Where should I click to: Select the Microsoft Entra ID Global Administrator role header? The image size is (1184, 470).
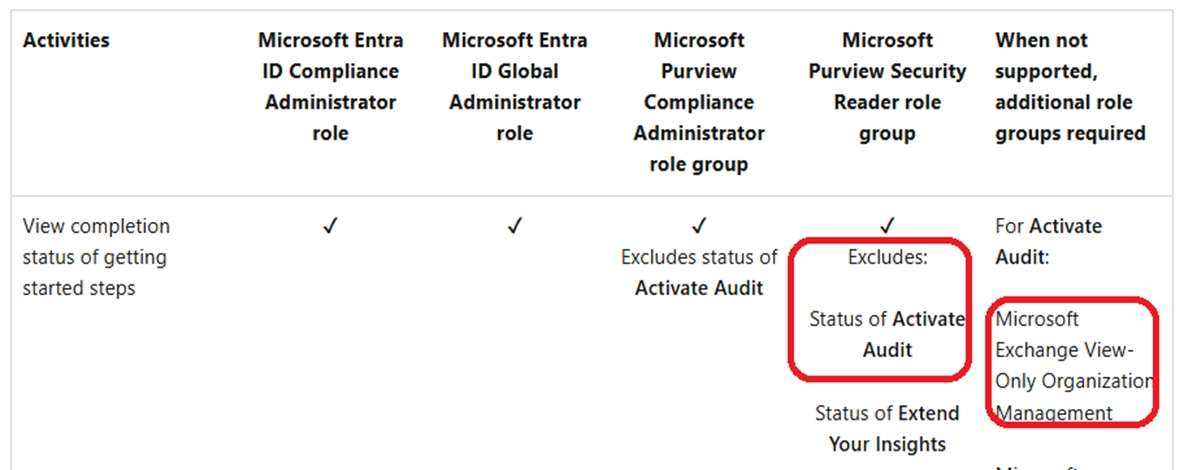pos(514,87)
